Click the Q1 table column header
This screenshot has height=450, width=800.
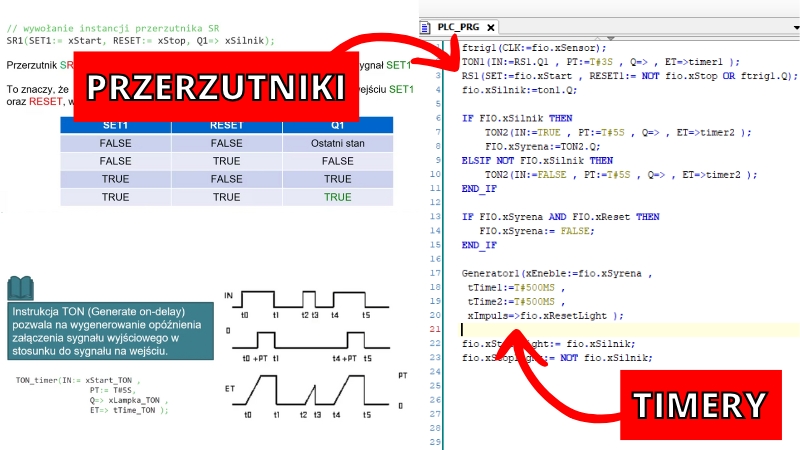[x=338, y=126]
